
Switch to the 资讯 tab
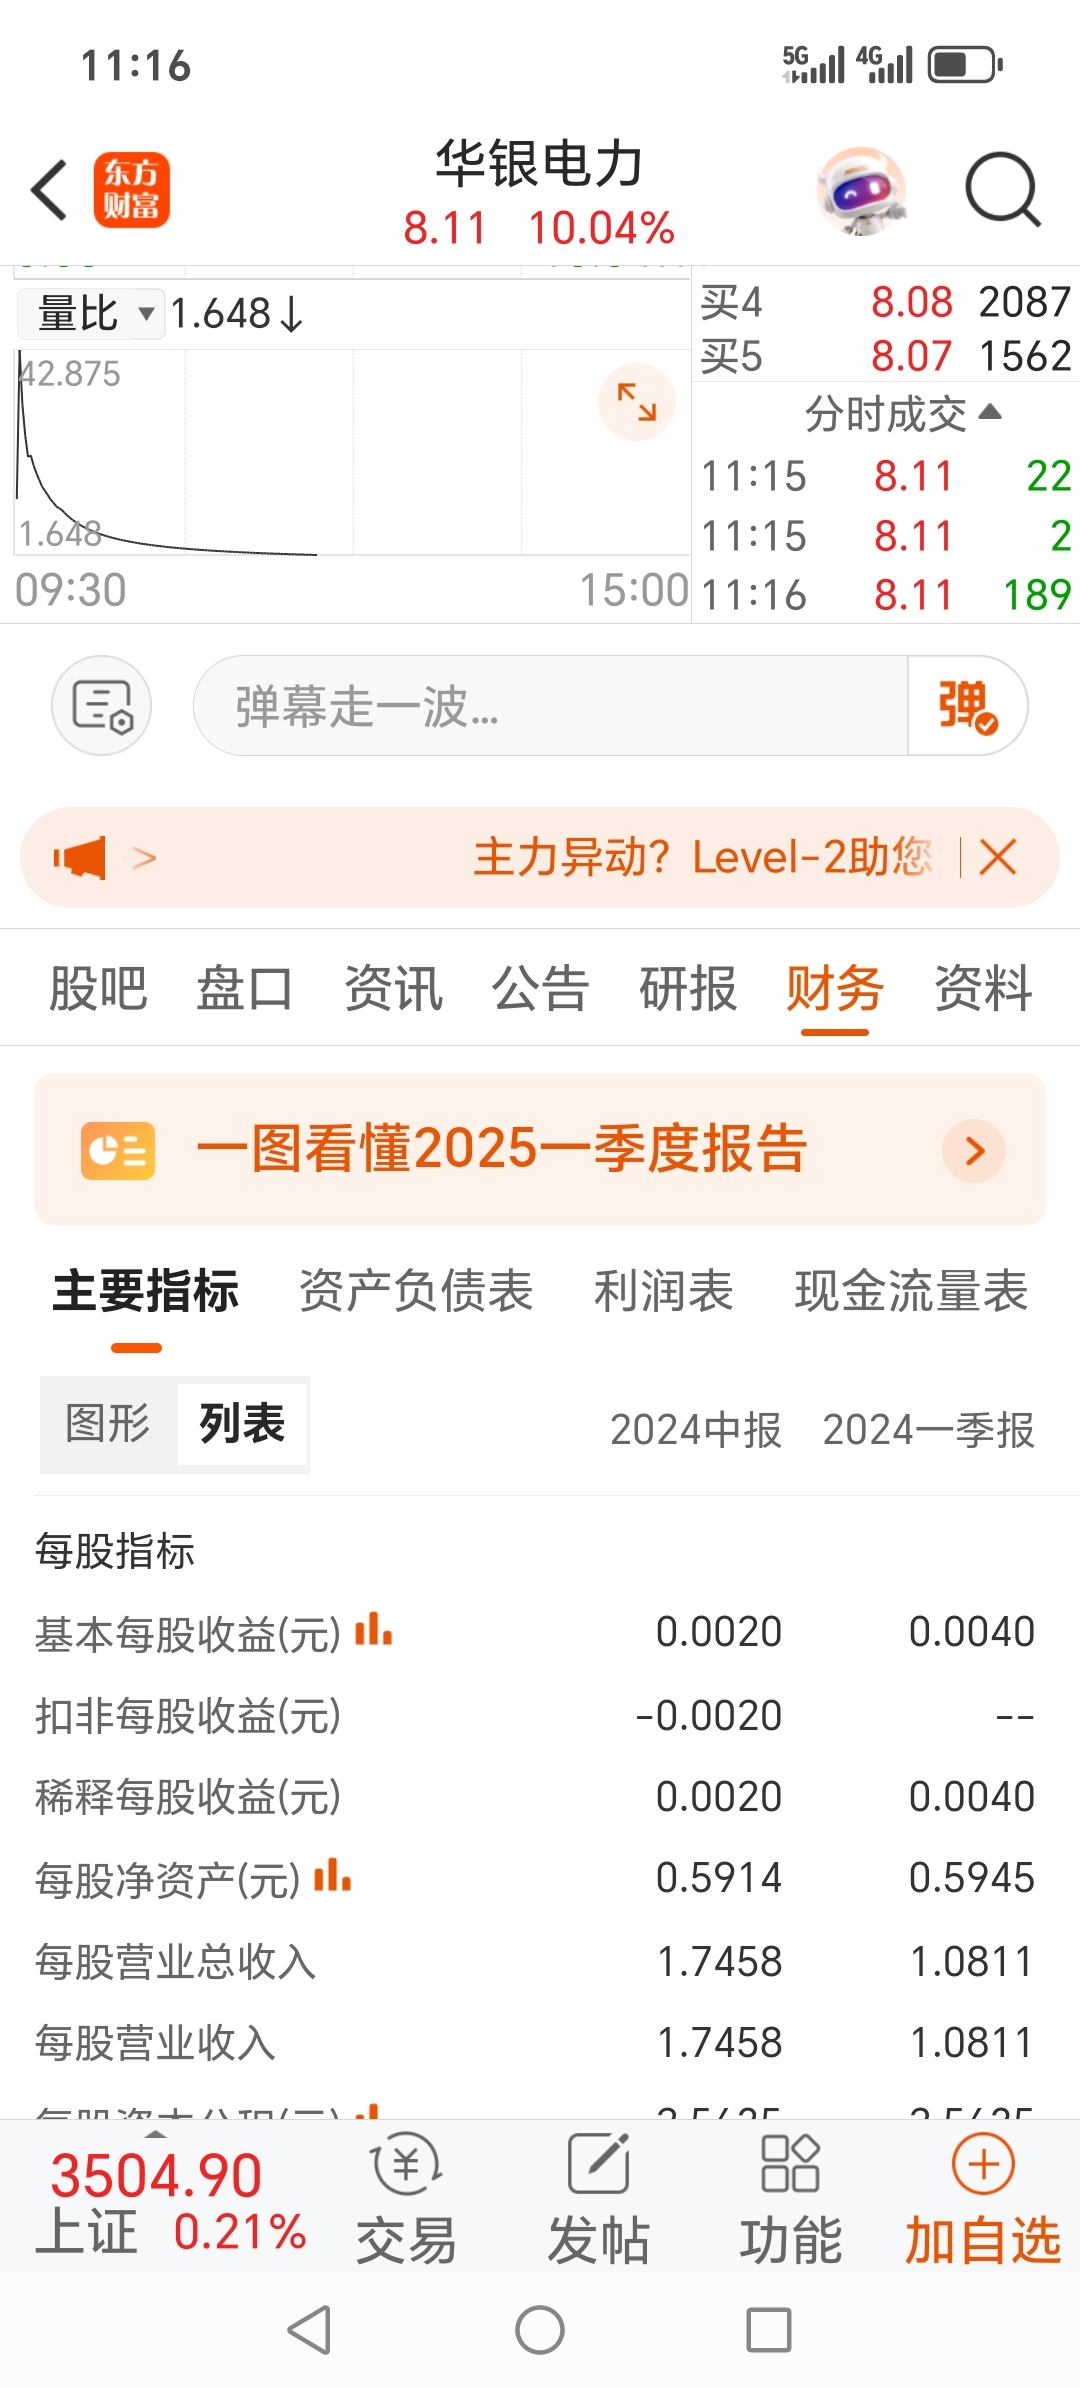(x=393, y=988)
